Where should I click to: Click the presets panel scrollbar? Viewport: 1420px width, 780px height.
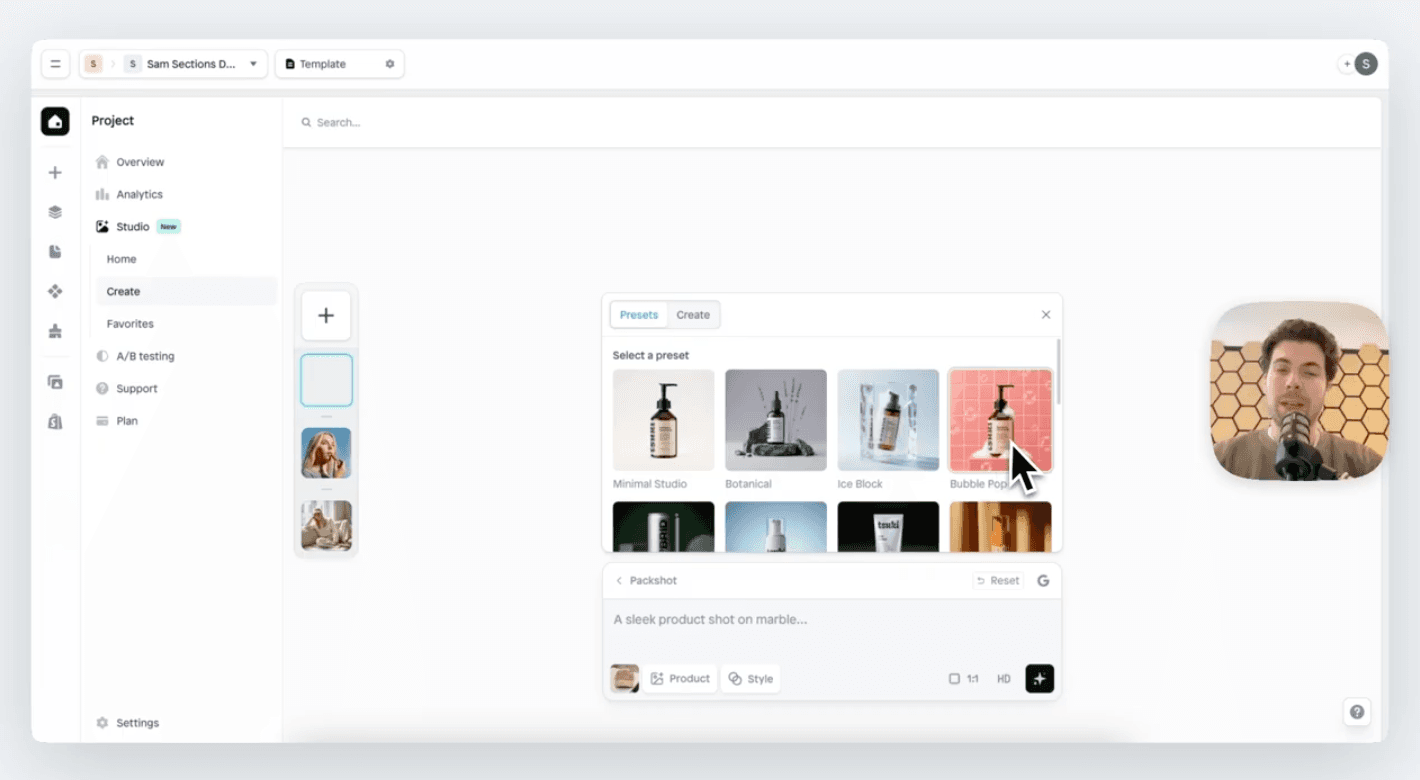1058,372
